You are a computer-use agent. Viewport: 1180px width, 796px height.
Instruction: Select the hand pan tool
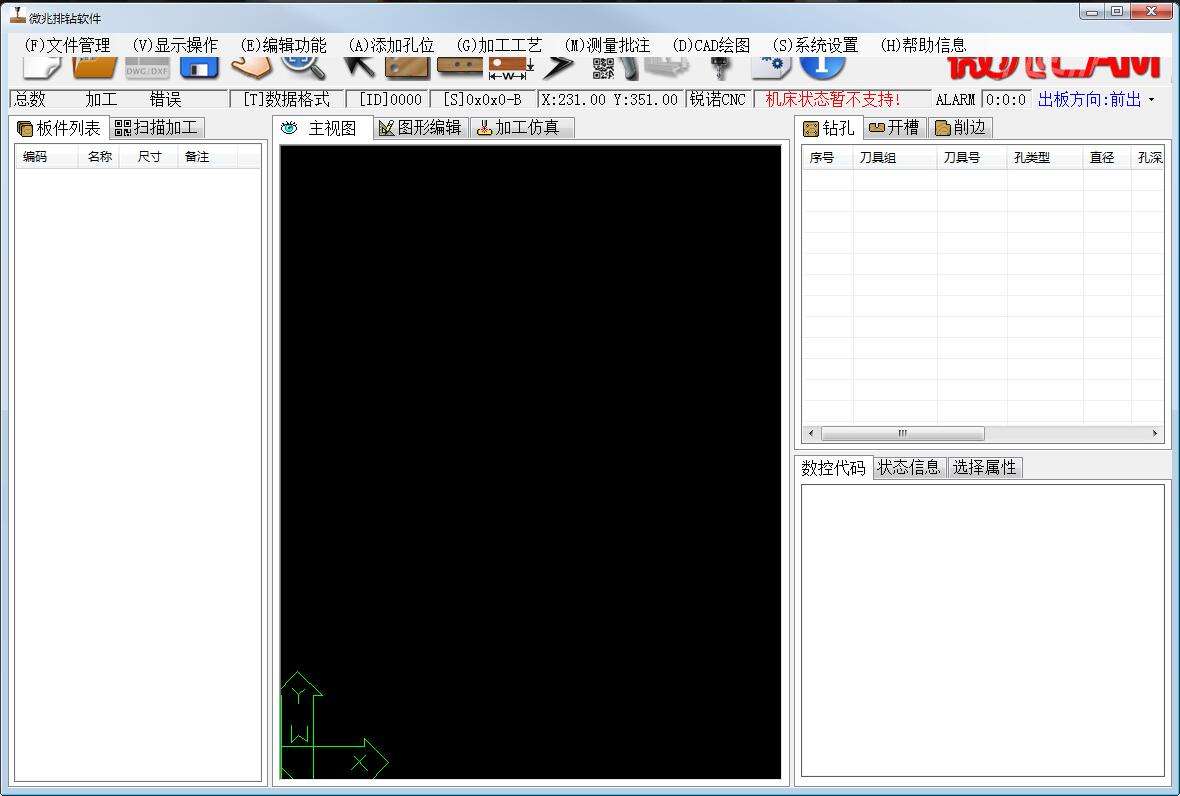click(251, 67)
